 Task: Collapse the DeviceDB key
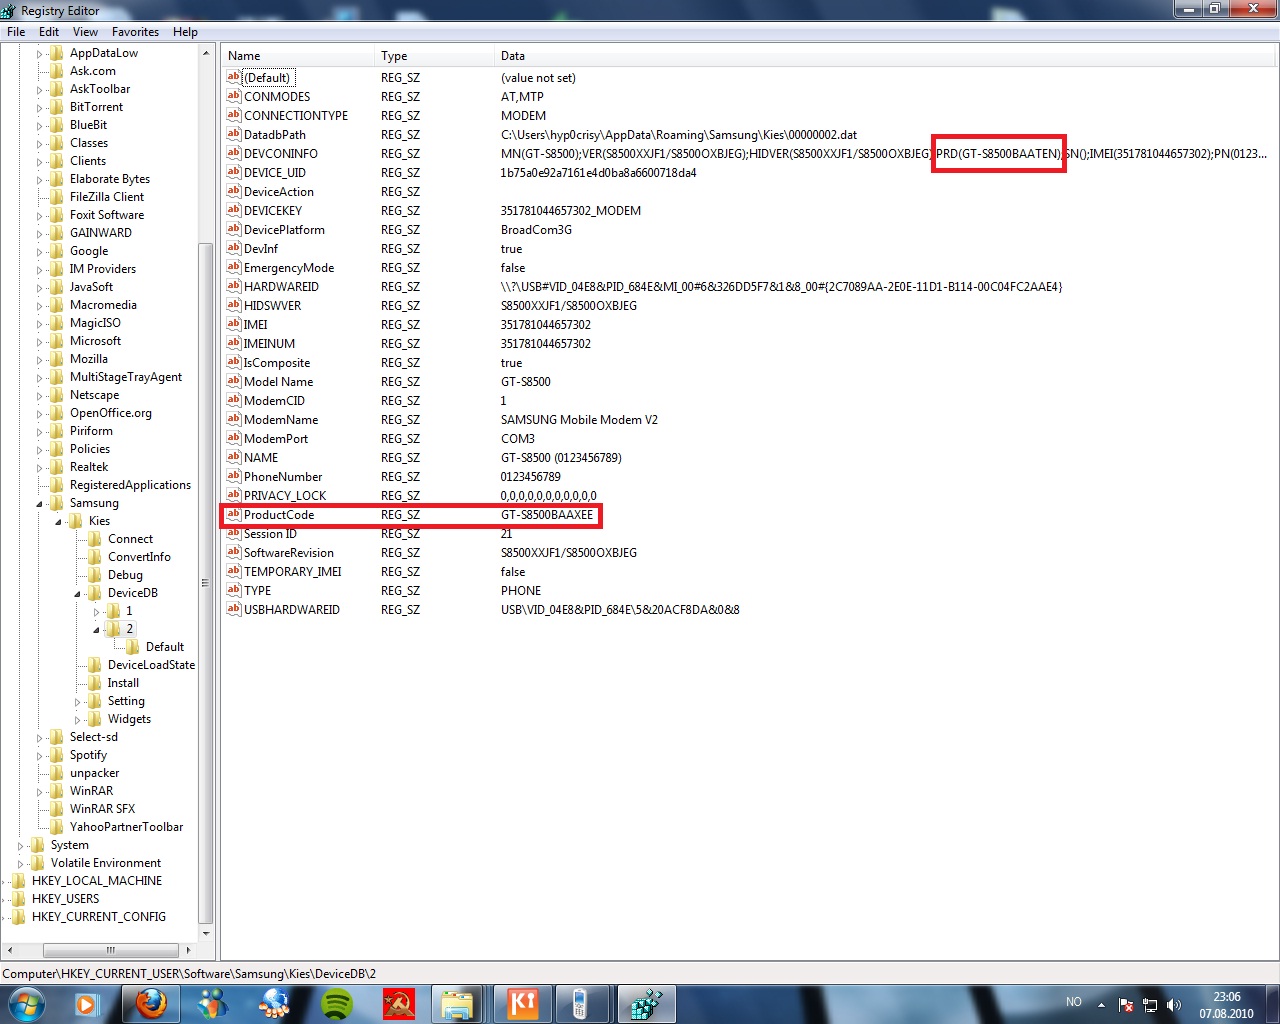pos(78,593)
